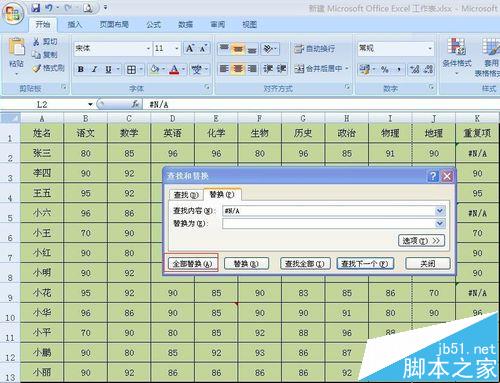This screenshot has height=383, width=500.
Task: Open the number dialog launcher
Action: click(x=431, y=87)
